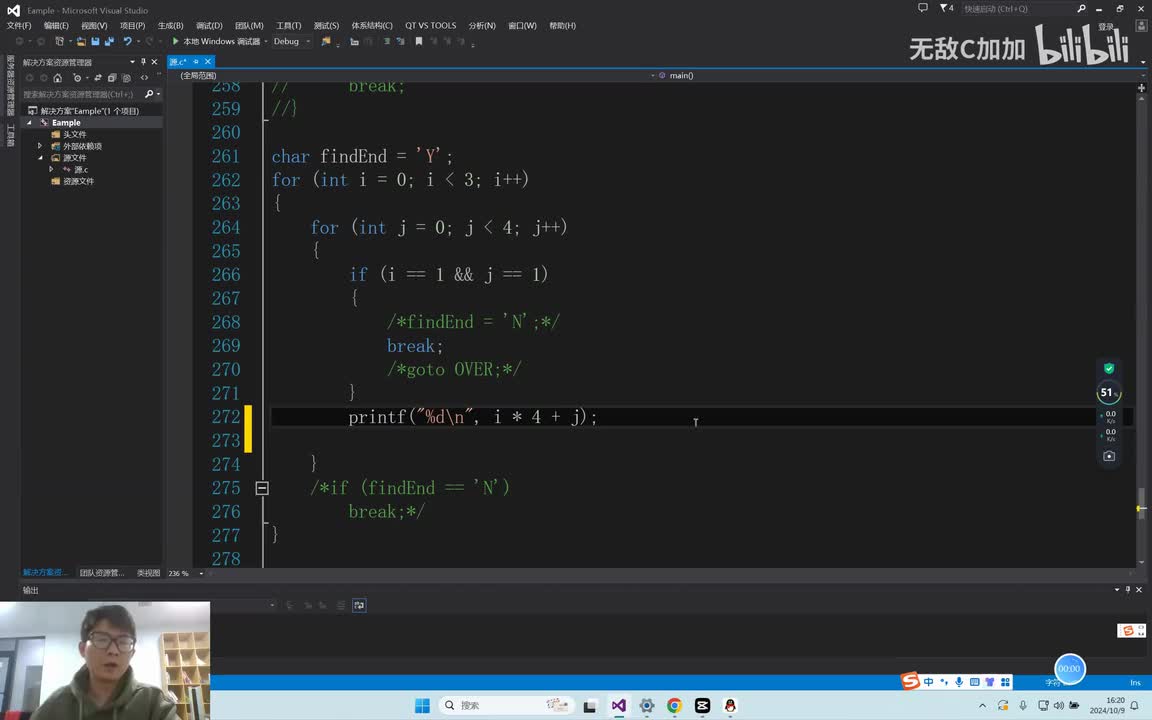Click the Sogou voice input microphone
1152x720 pixels.
point(959,682)
